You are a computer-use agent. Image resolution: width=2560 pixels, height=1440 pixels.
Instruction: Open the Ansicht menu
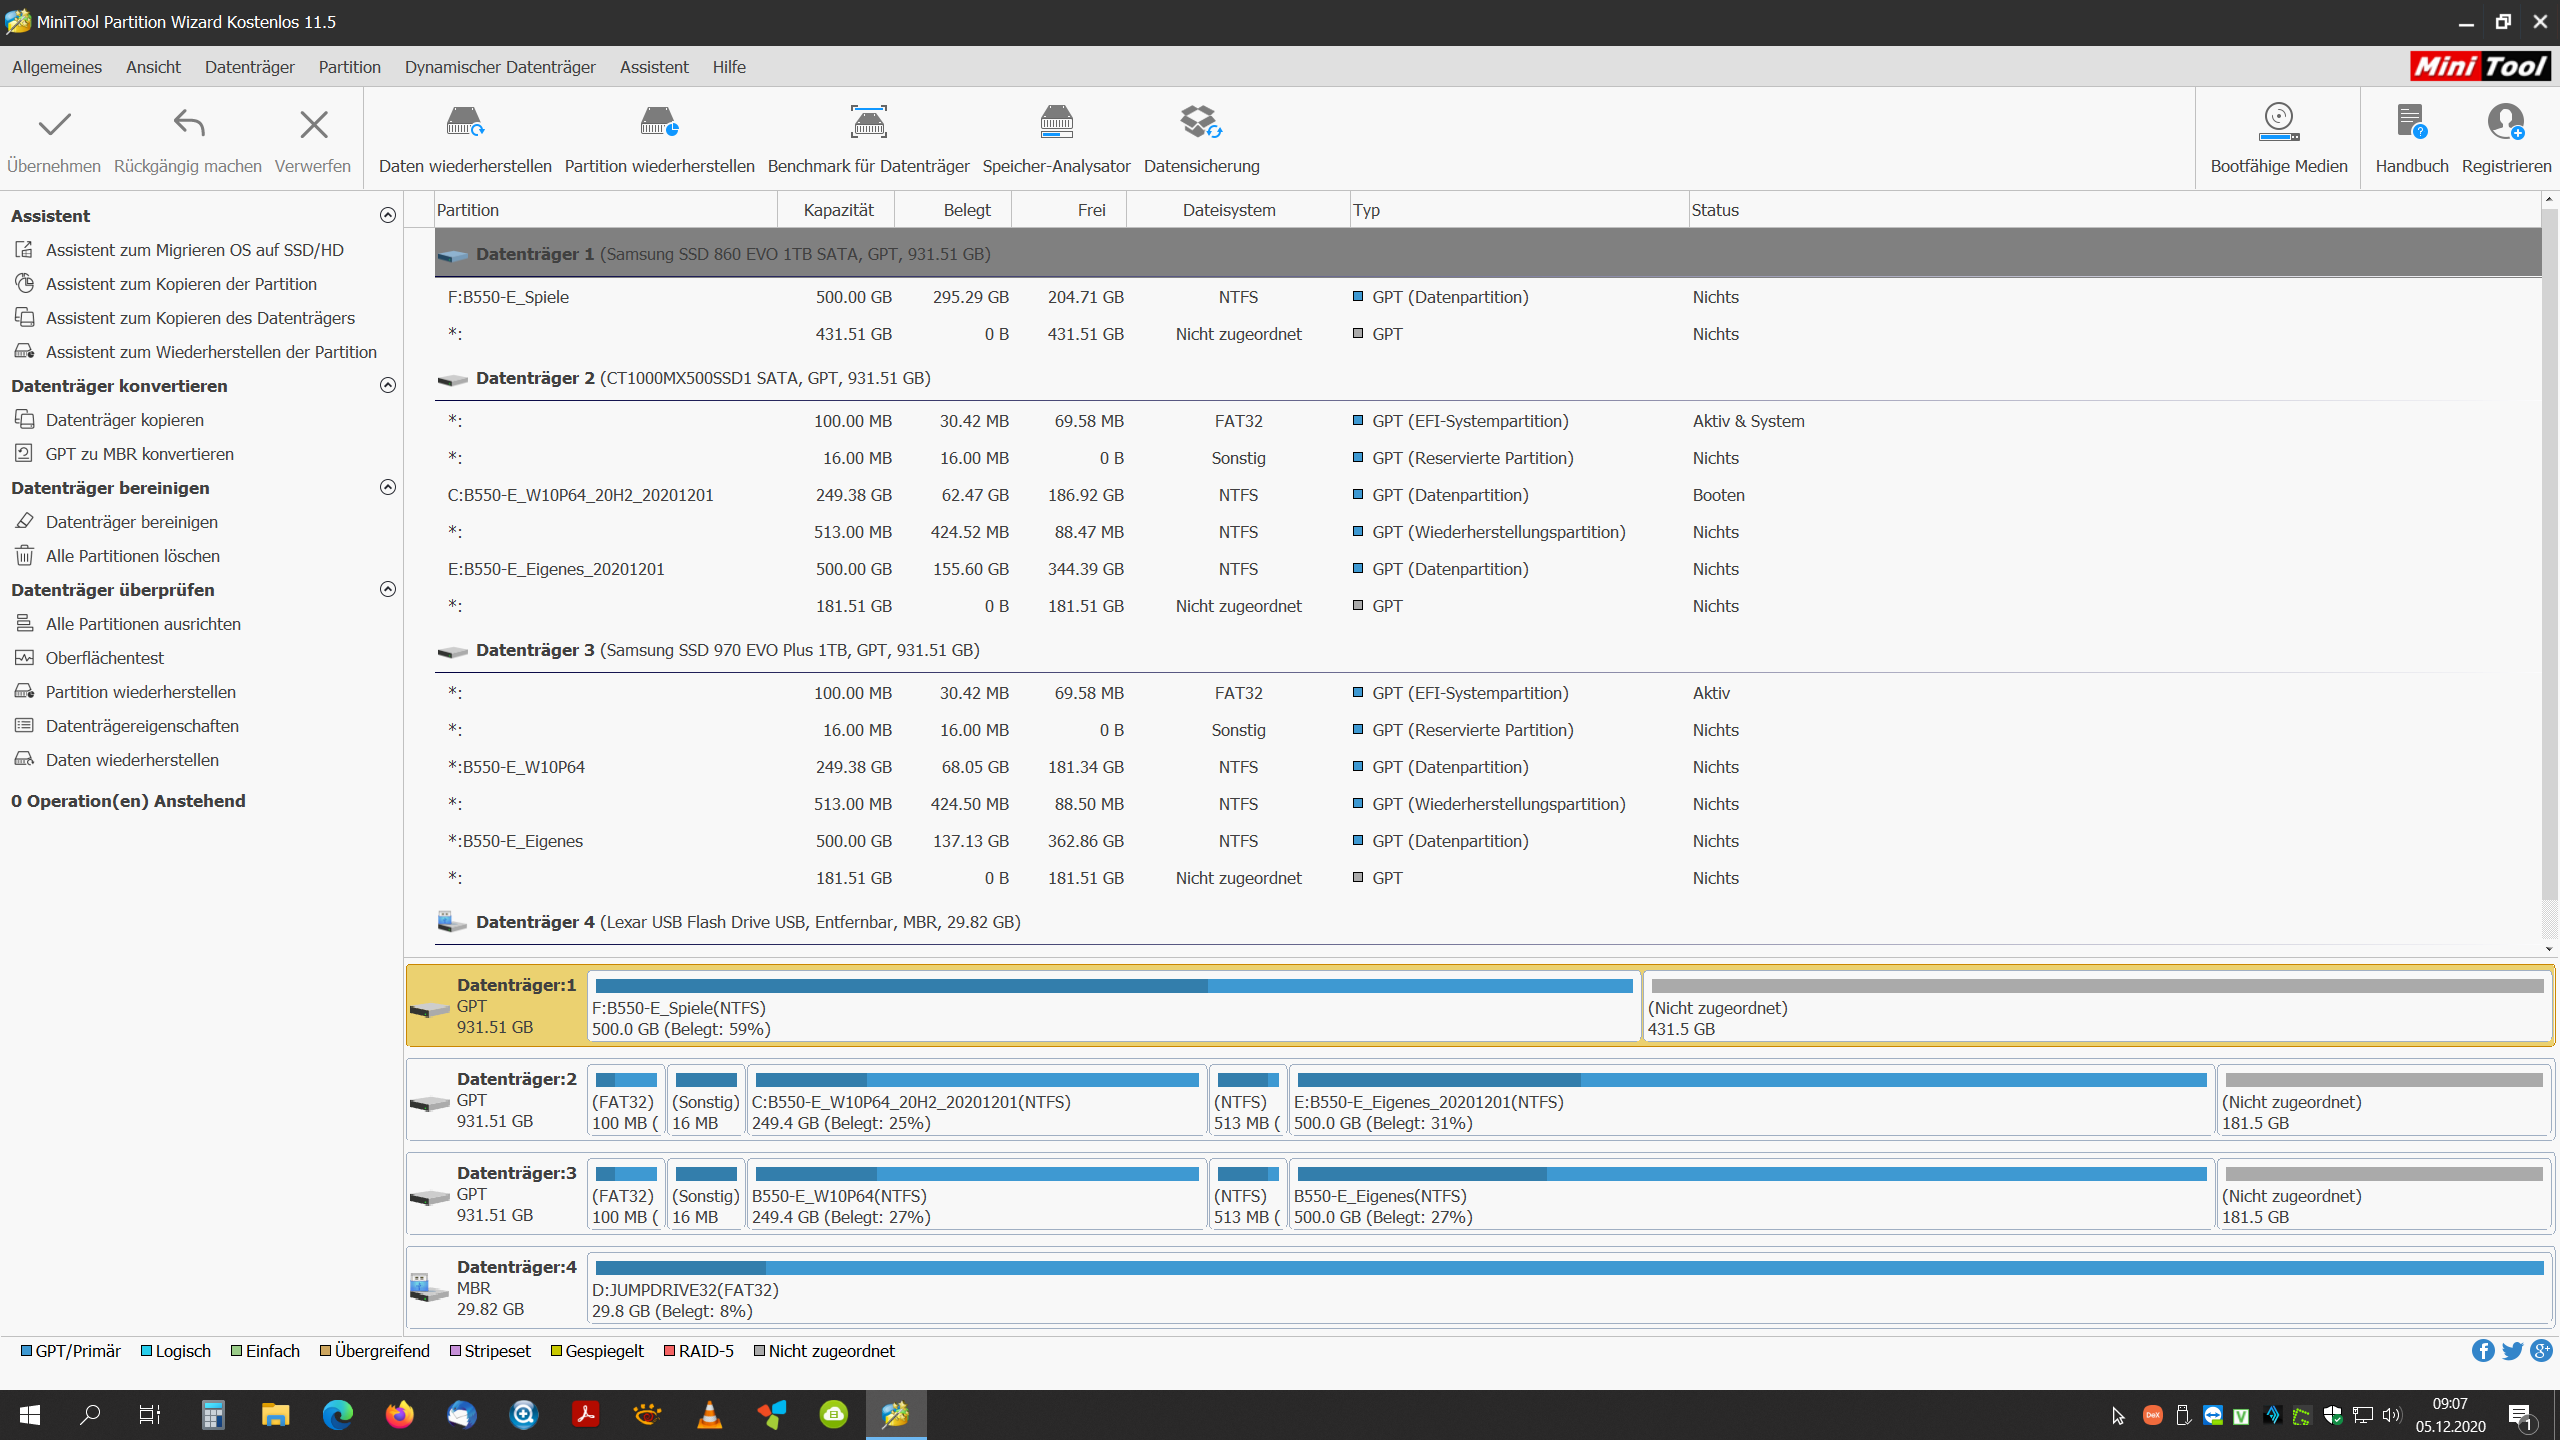tap(153, 67)
